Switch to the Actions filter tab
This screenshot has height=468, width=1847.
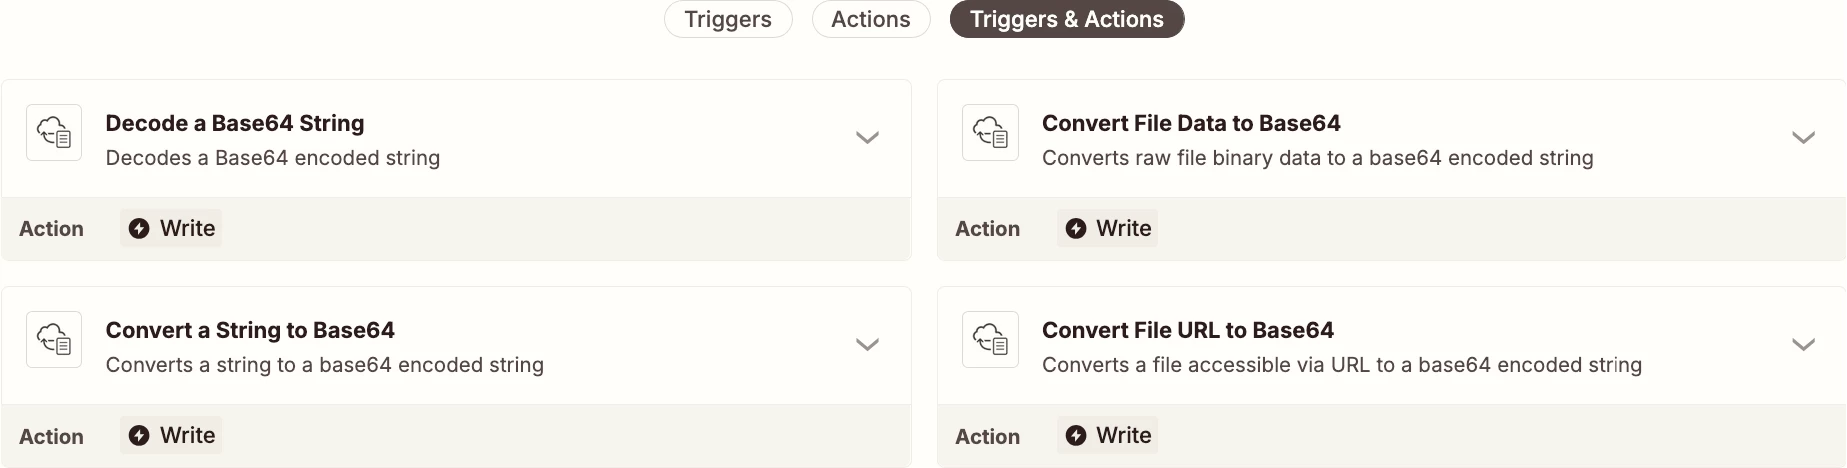[x=871, y=19]
